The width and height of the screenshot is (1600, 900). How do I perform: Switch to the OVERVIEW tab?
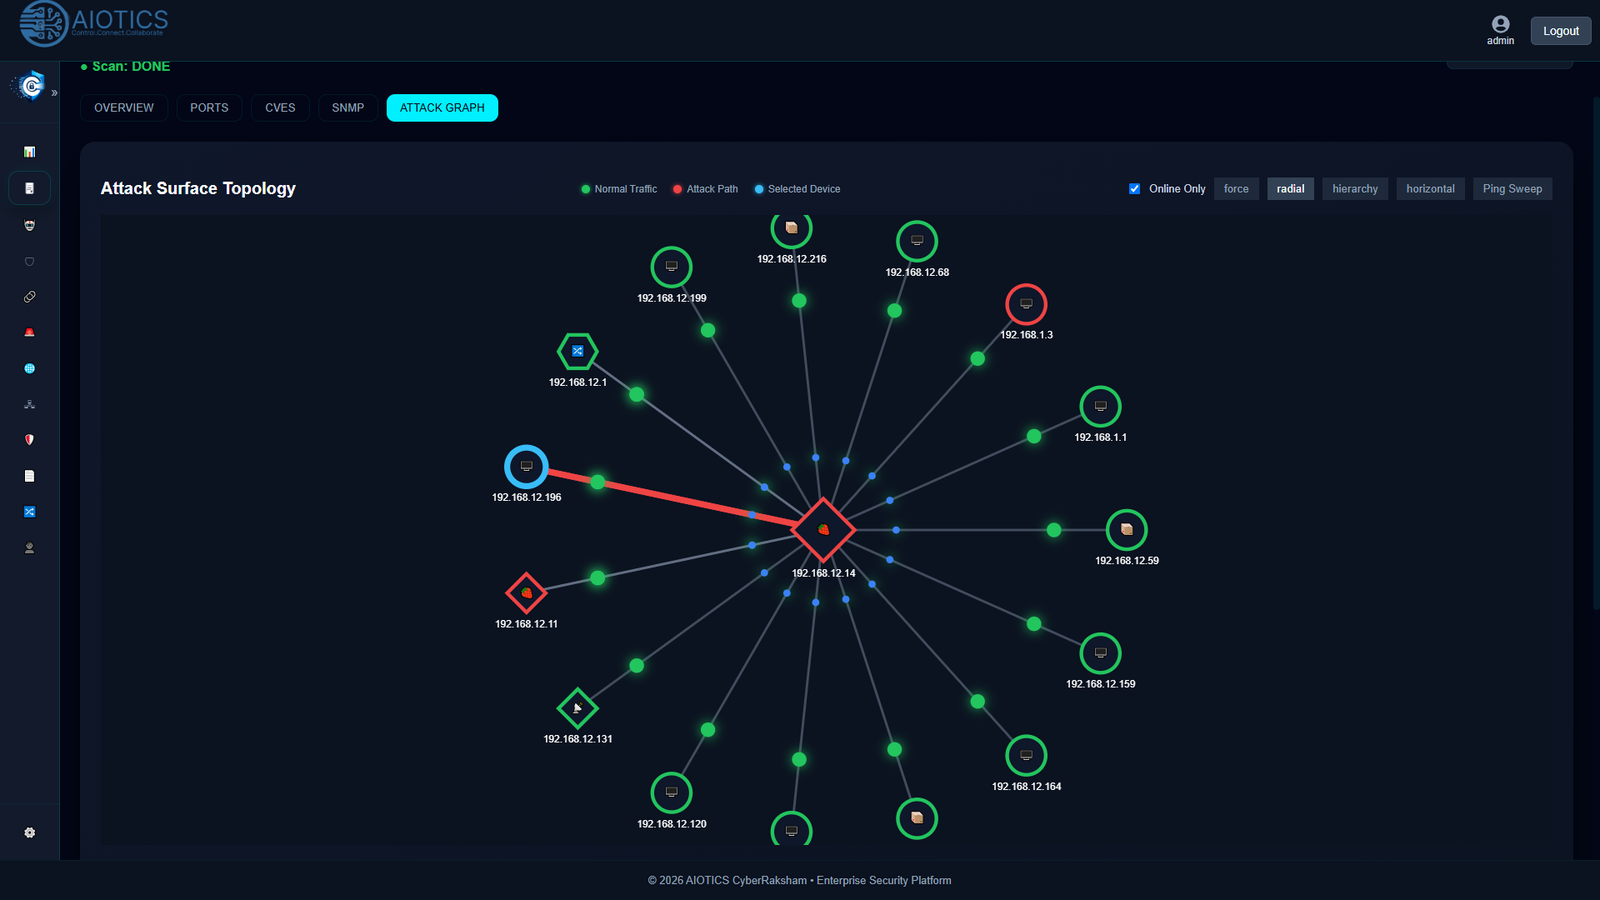point(124,108)
